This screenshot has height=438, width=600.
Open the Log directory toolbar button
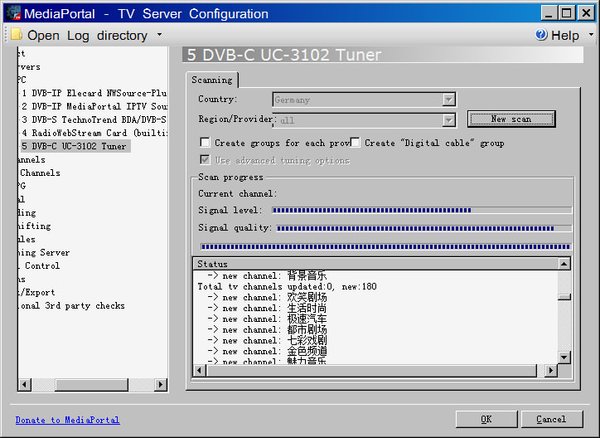(87, 35)
